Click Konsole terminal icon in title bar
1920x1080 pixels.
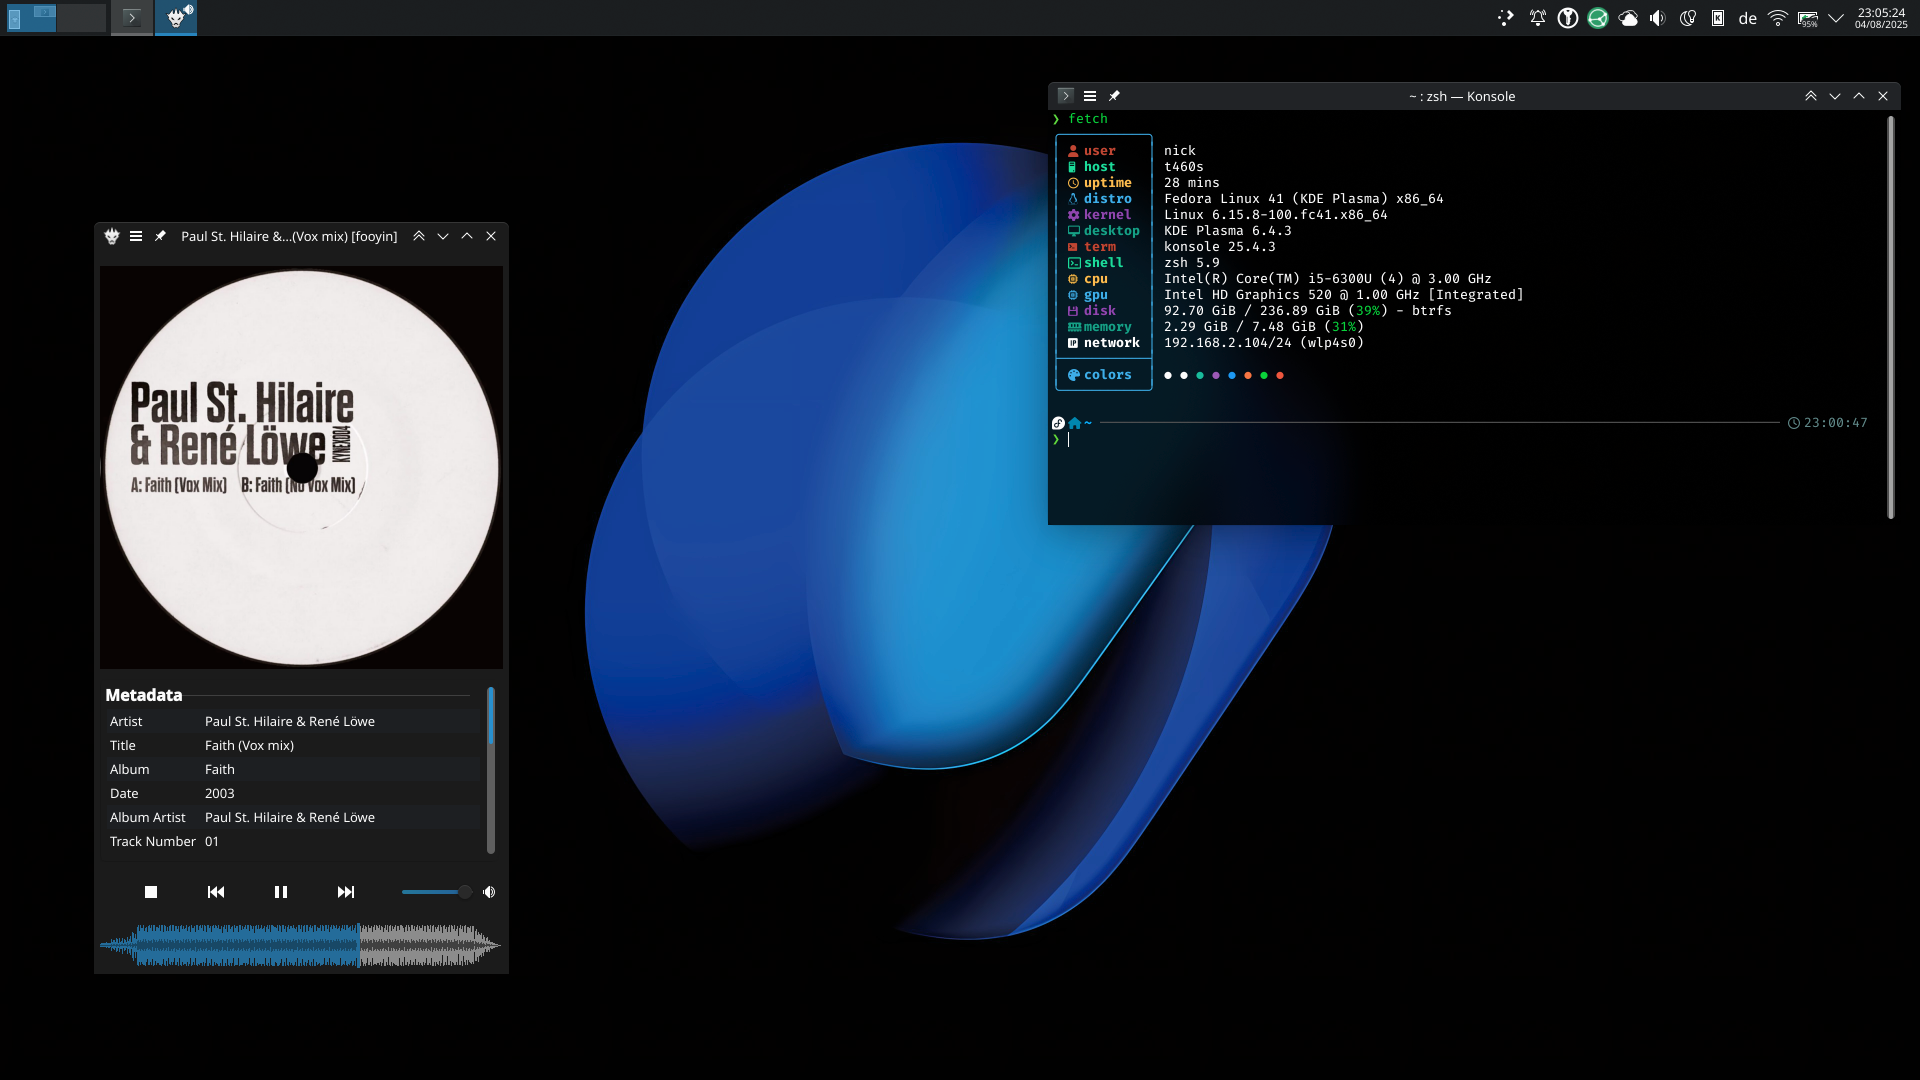pyautogui.click(x=1066, y=96)
